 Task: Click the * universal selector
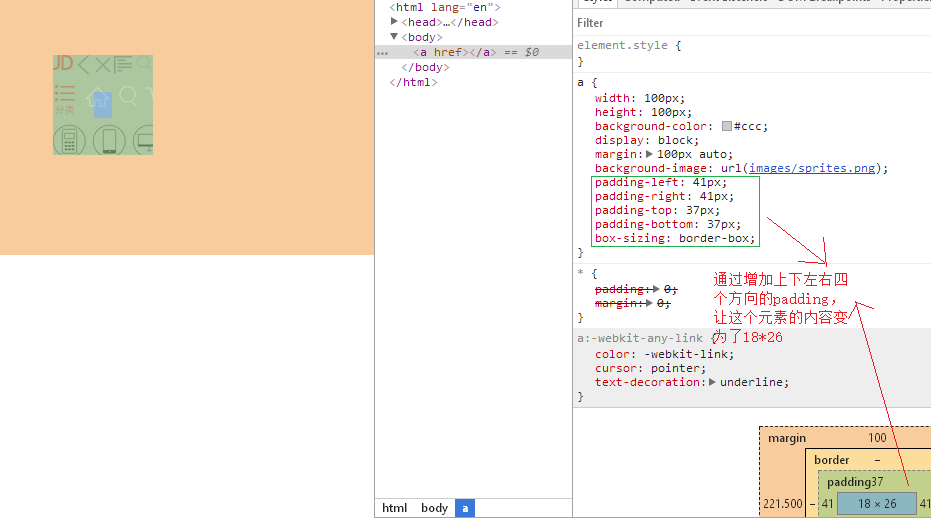tap(580, 273)
